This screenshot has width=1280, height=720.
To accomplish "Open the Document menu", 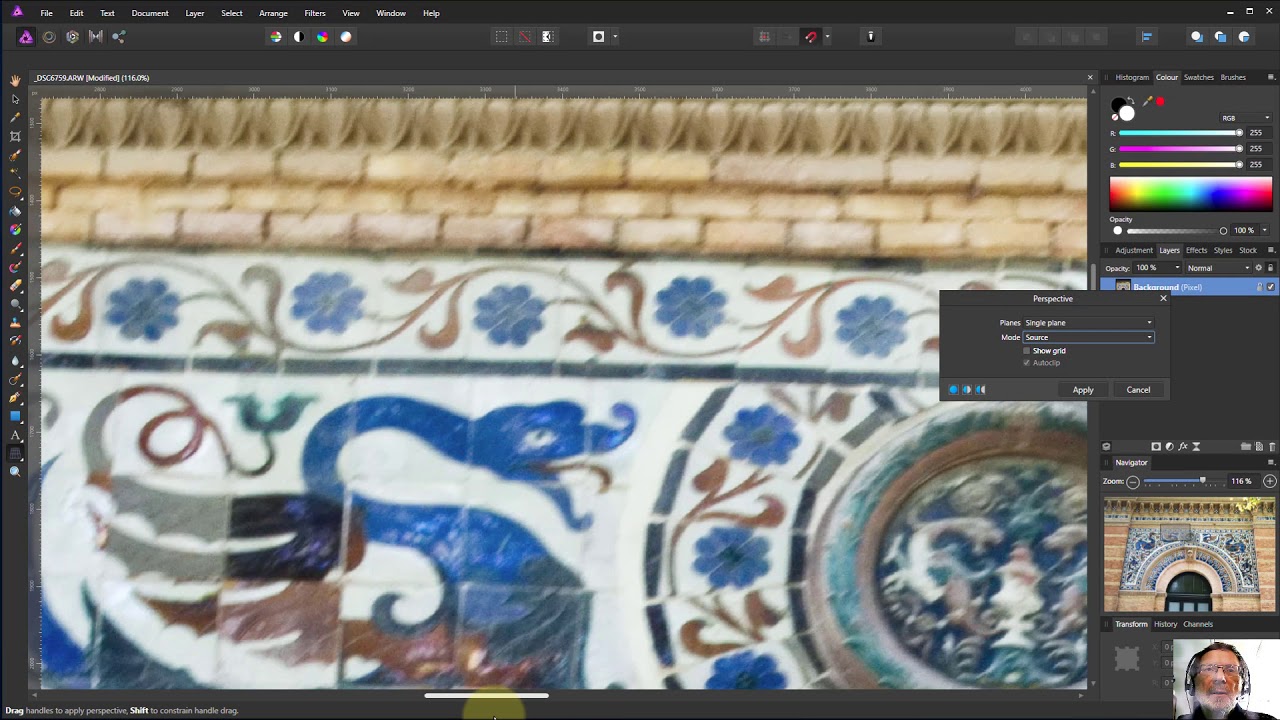I will 150,13.
